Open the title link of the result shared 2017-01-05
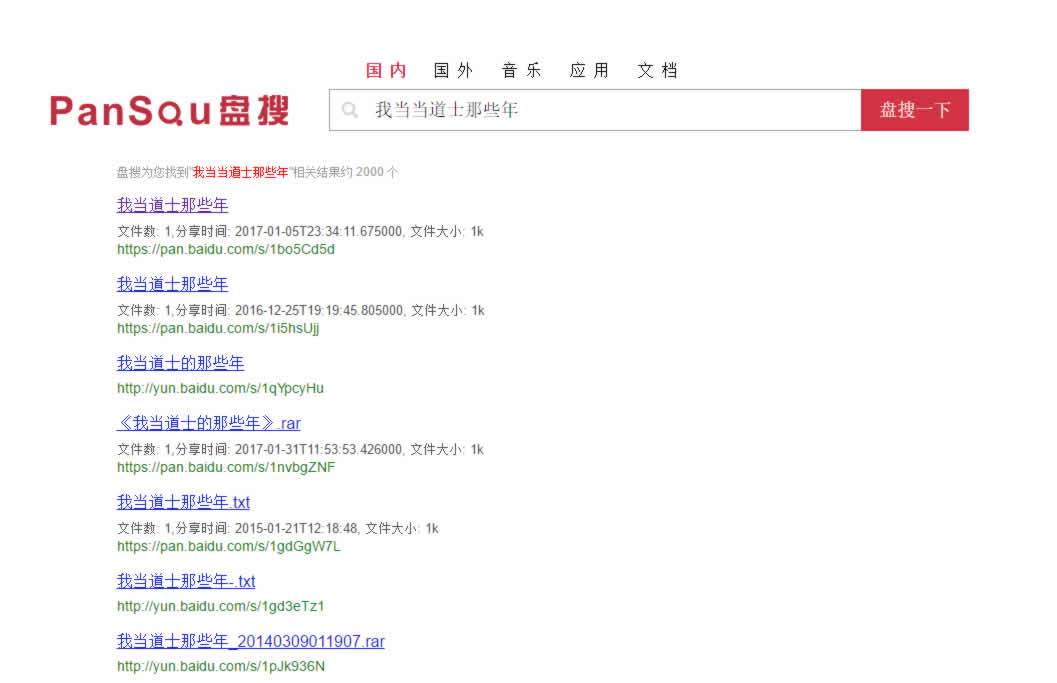The width and height of the screenshot is (1057, 683). click(x=172, y=205)
